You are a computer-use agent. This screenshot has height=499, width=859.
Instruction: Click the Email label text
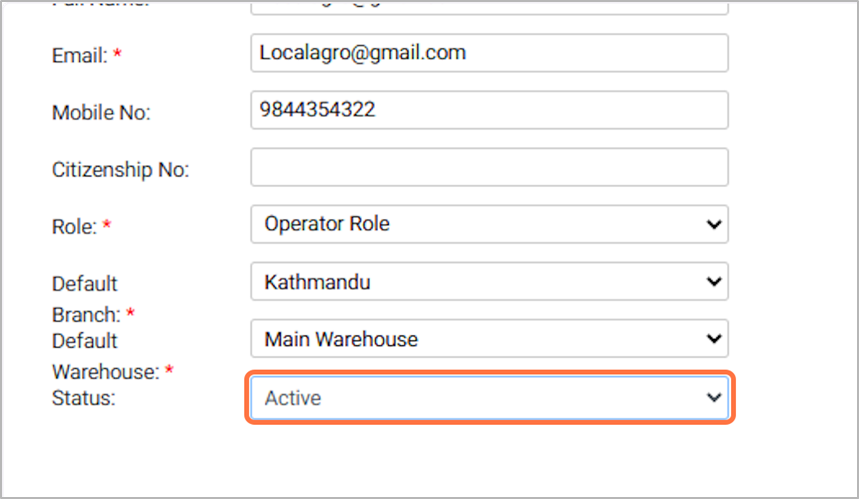79,56
